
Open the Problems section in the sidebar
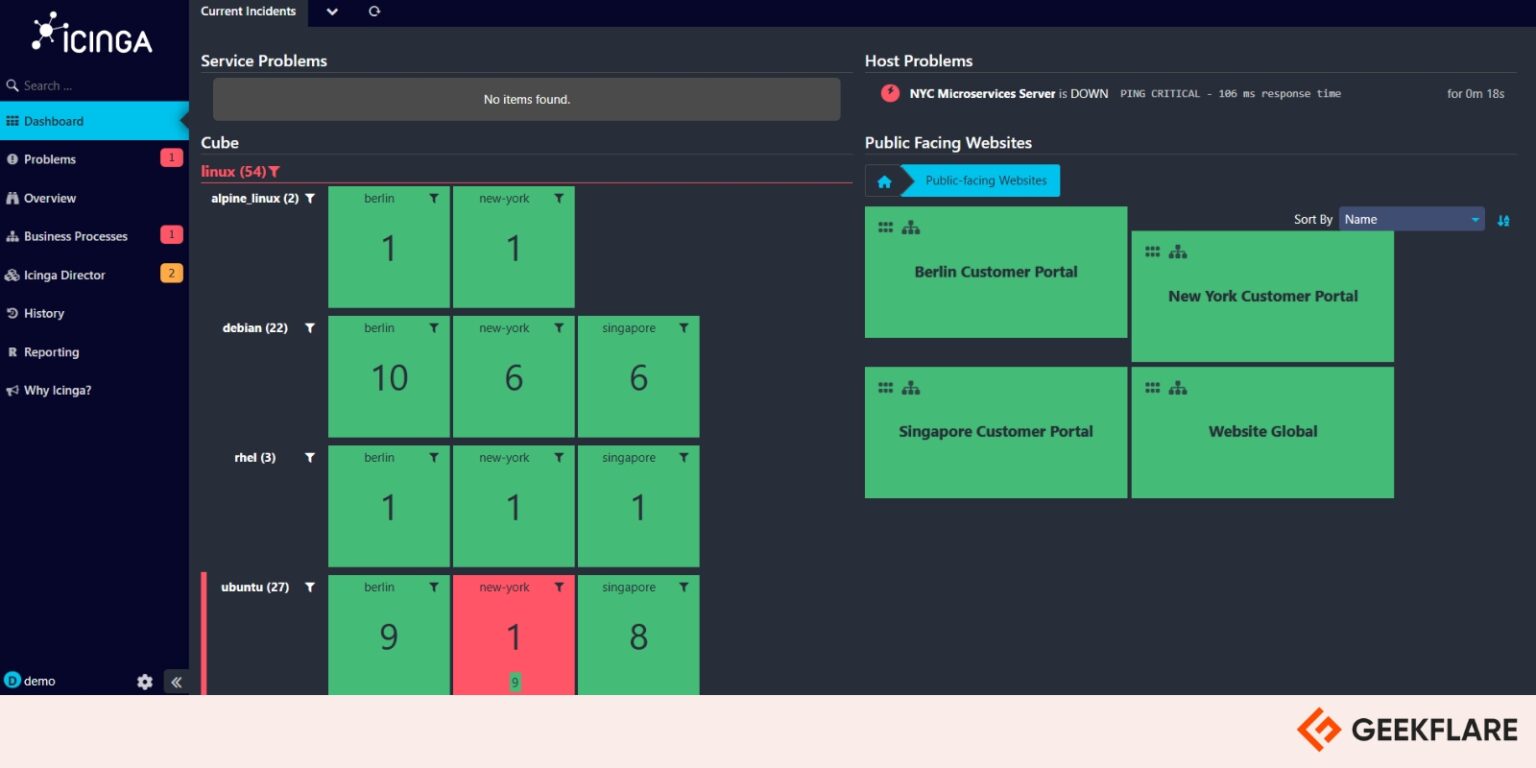point(48,159)
